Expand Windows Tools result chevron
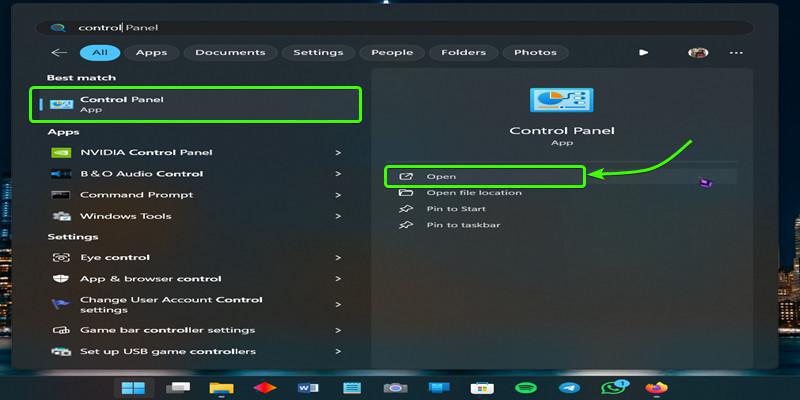The image size is (800, 400). pos(338,216)
